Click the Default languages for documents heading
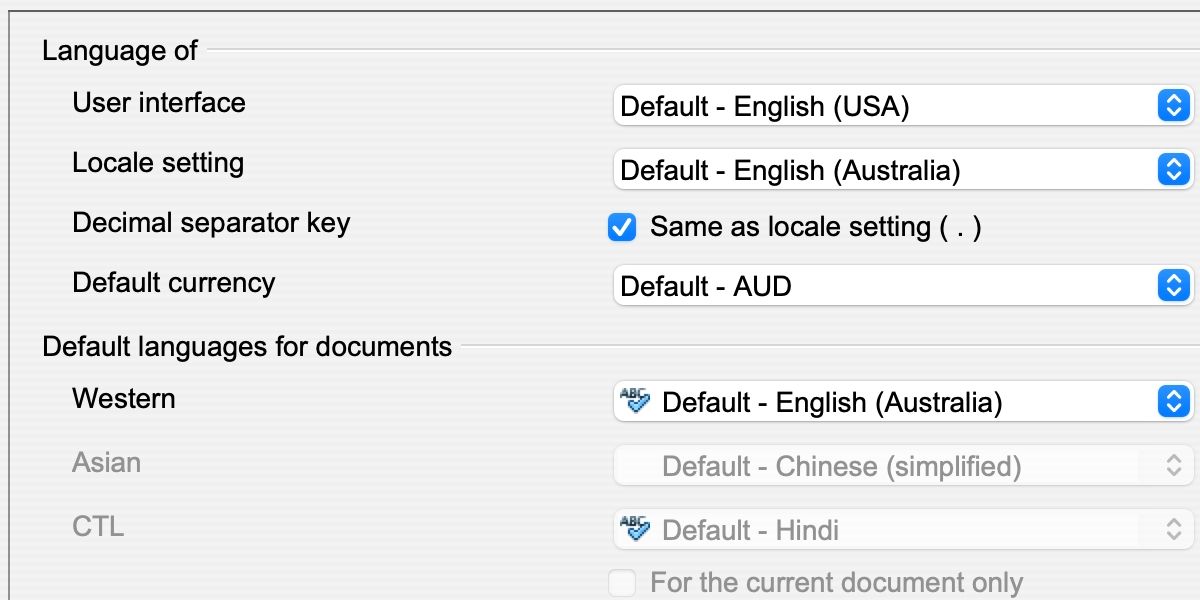The height and width of the screenshot is (600, 1200). (247, 347)
